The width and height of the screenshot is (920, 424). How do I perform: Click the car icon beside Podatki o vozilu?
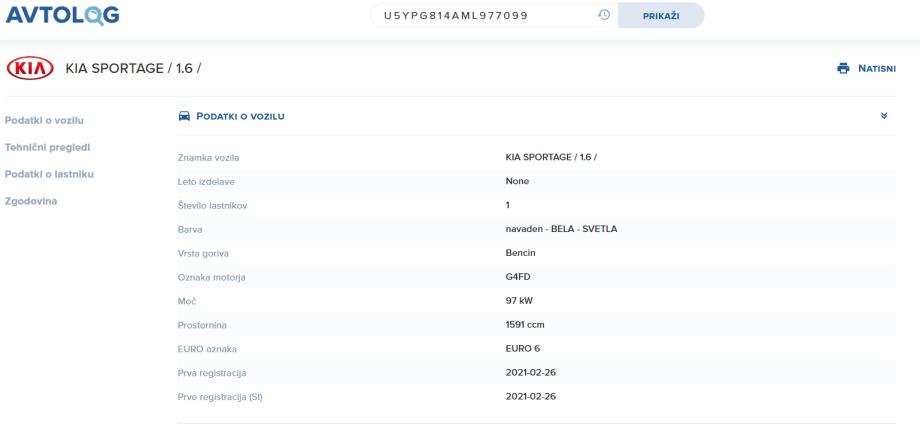tap(184, 116)
